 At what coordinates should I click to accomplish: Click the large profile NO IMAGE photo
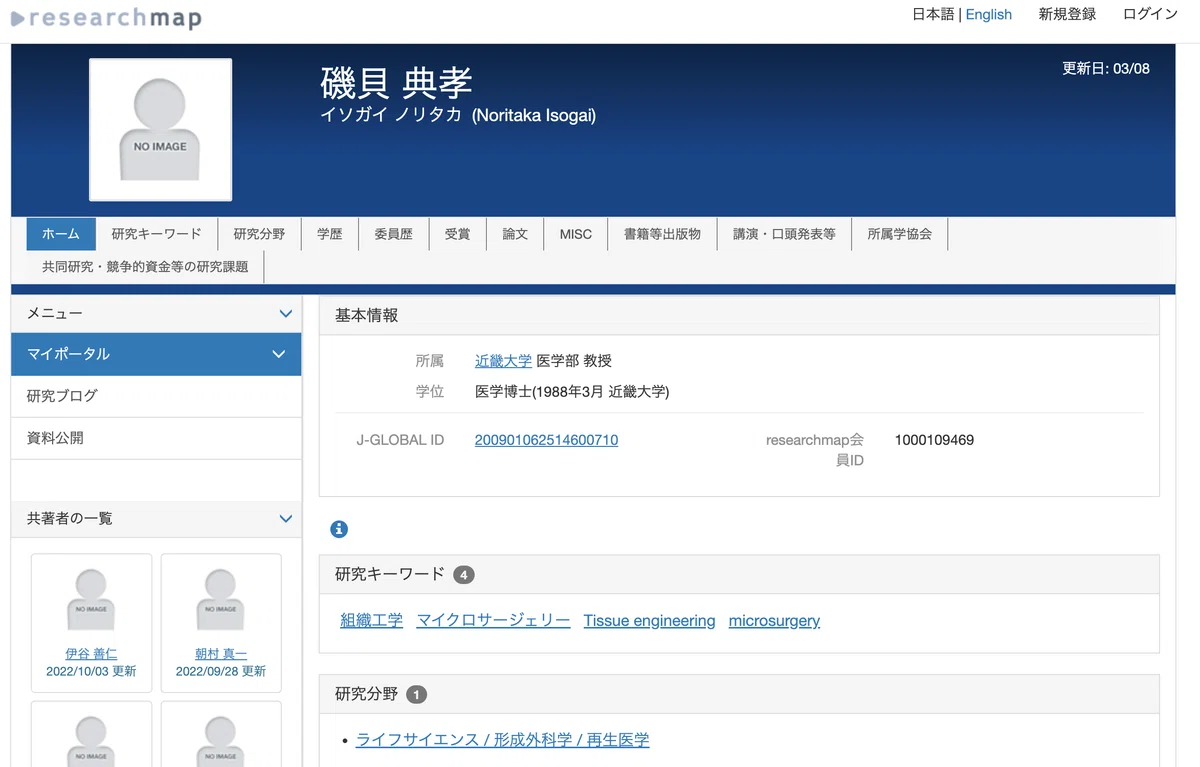tap(160, 130)
